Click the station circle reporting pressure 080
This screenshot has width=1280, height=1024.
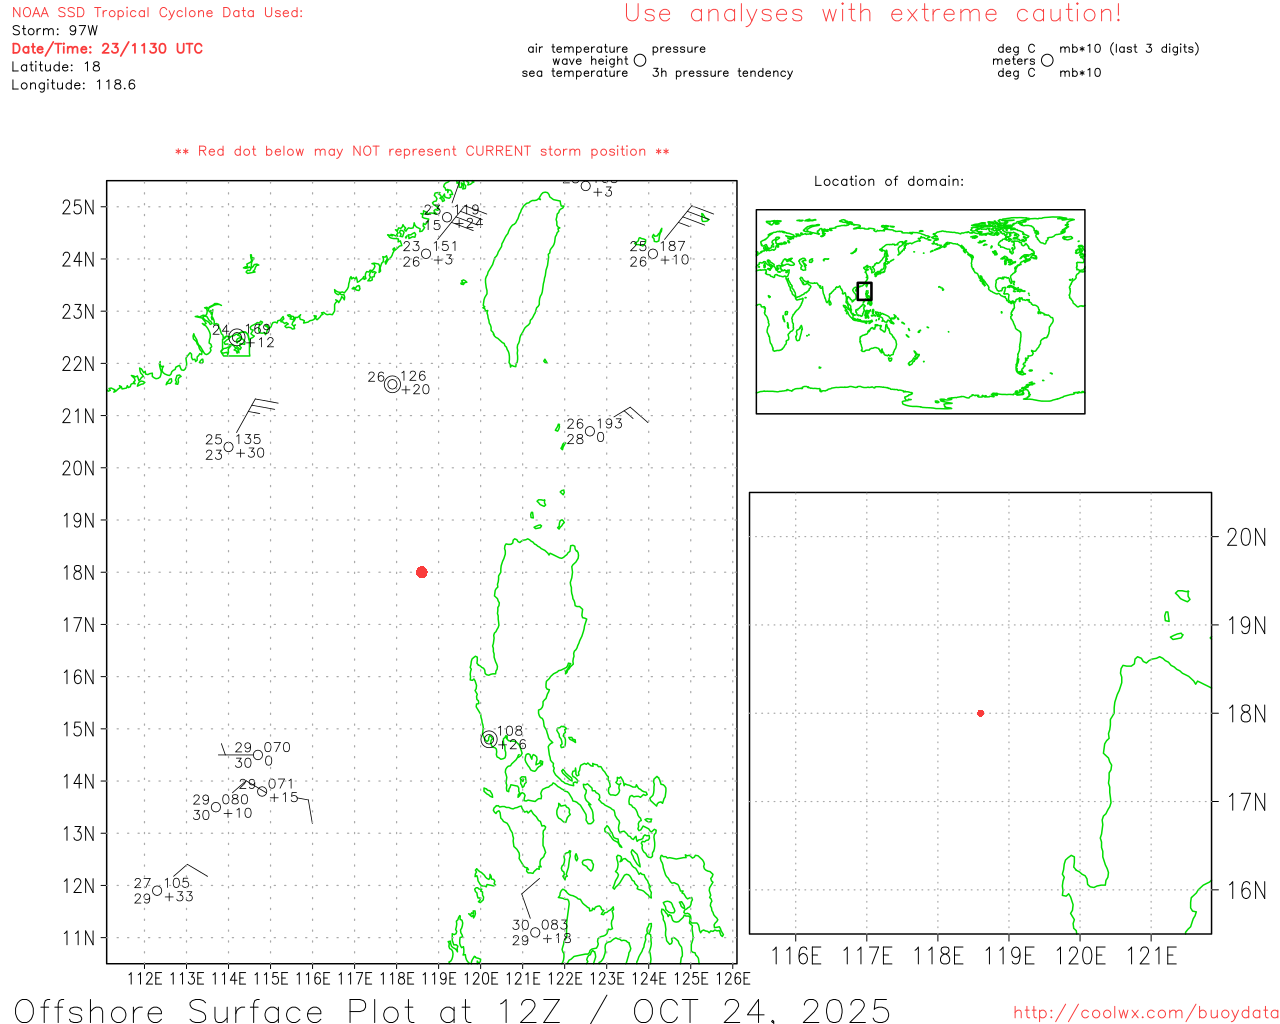click(216, 807)
